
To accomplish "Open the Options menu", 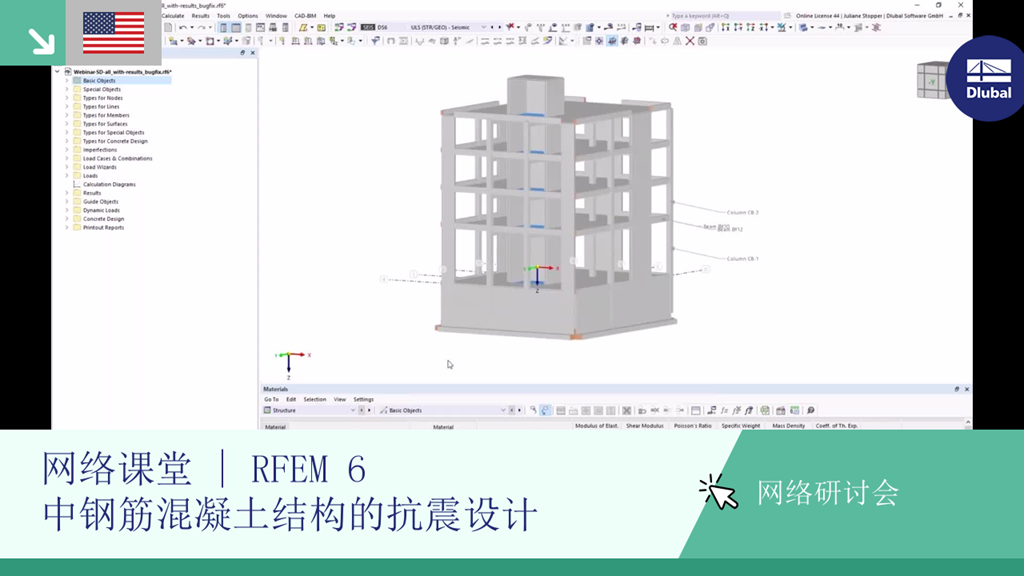I will tap(248, 16).
